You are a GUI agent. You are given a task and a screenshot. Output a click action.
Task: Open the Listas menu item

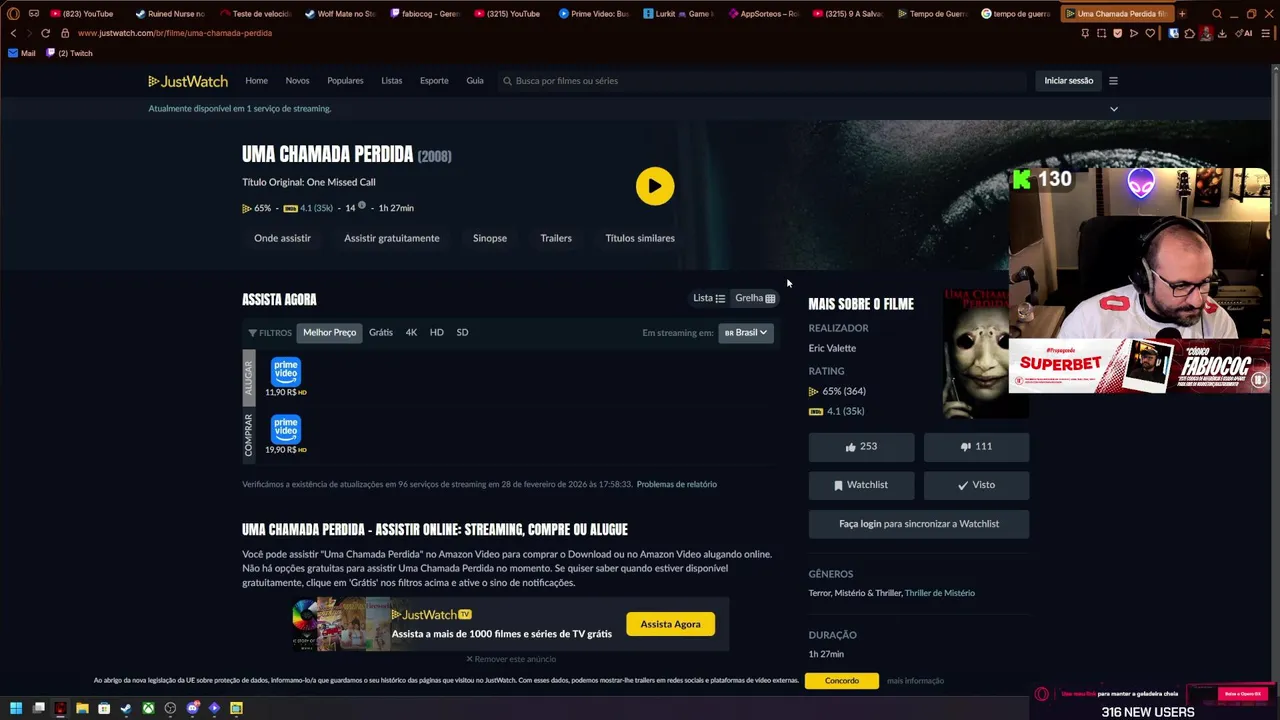pos(391,81)
